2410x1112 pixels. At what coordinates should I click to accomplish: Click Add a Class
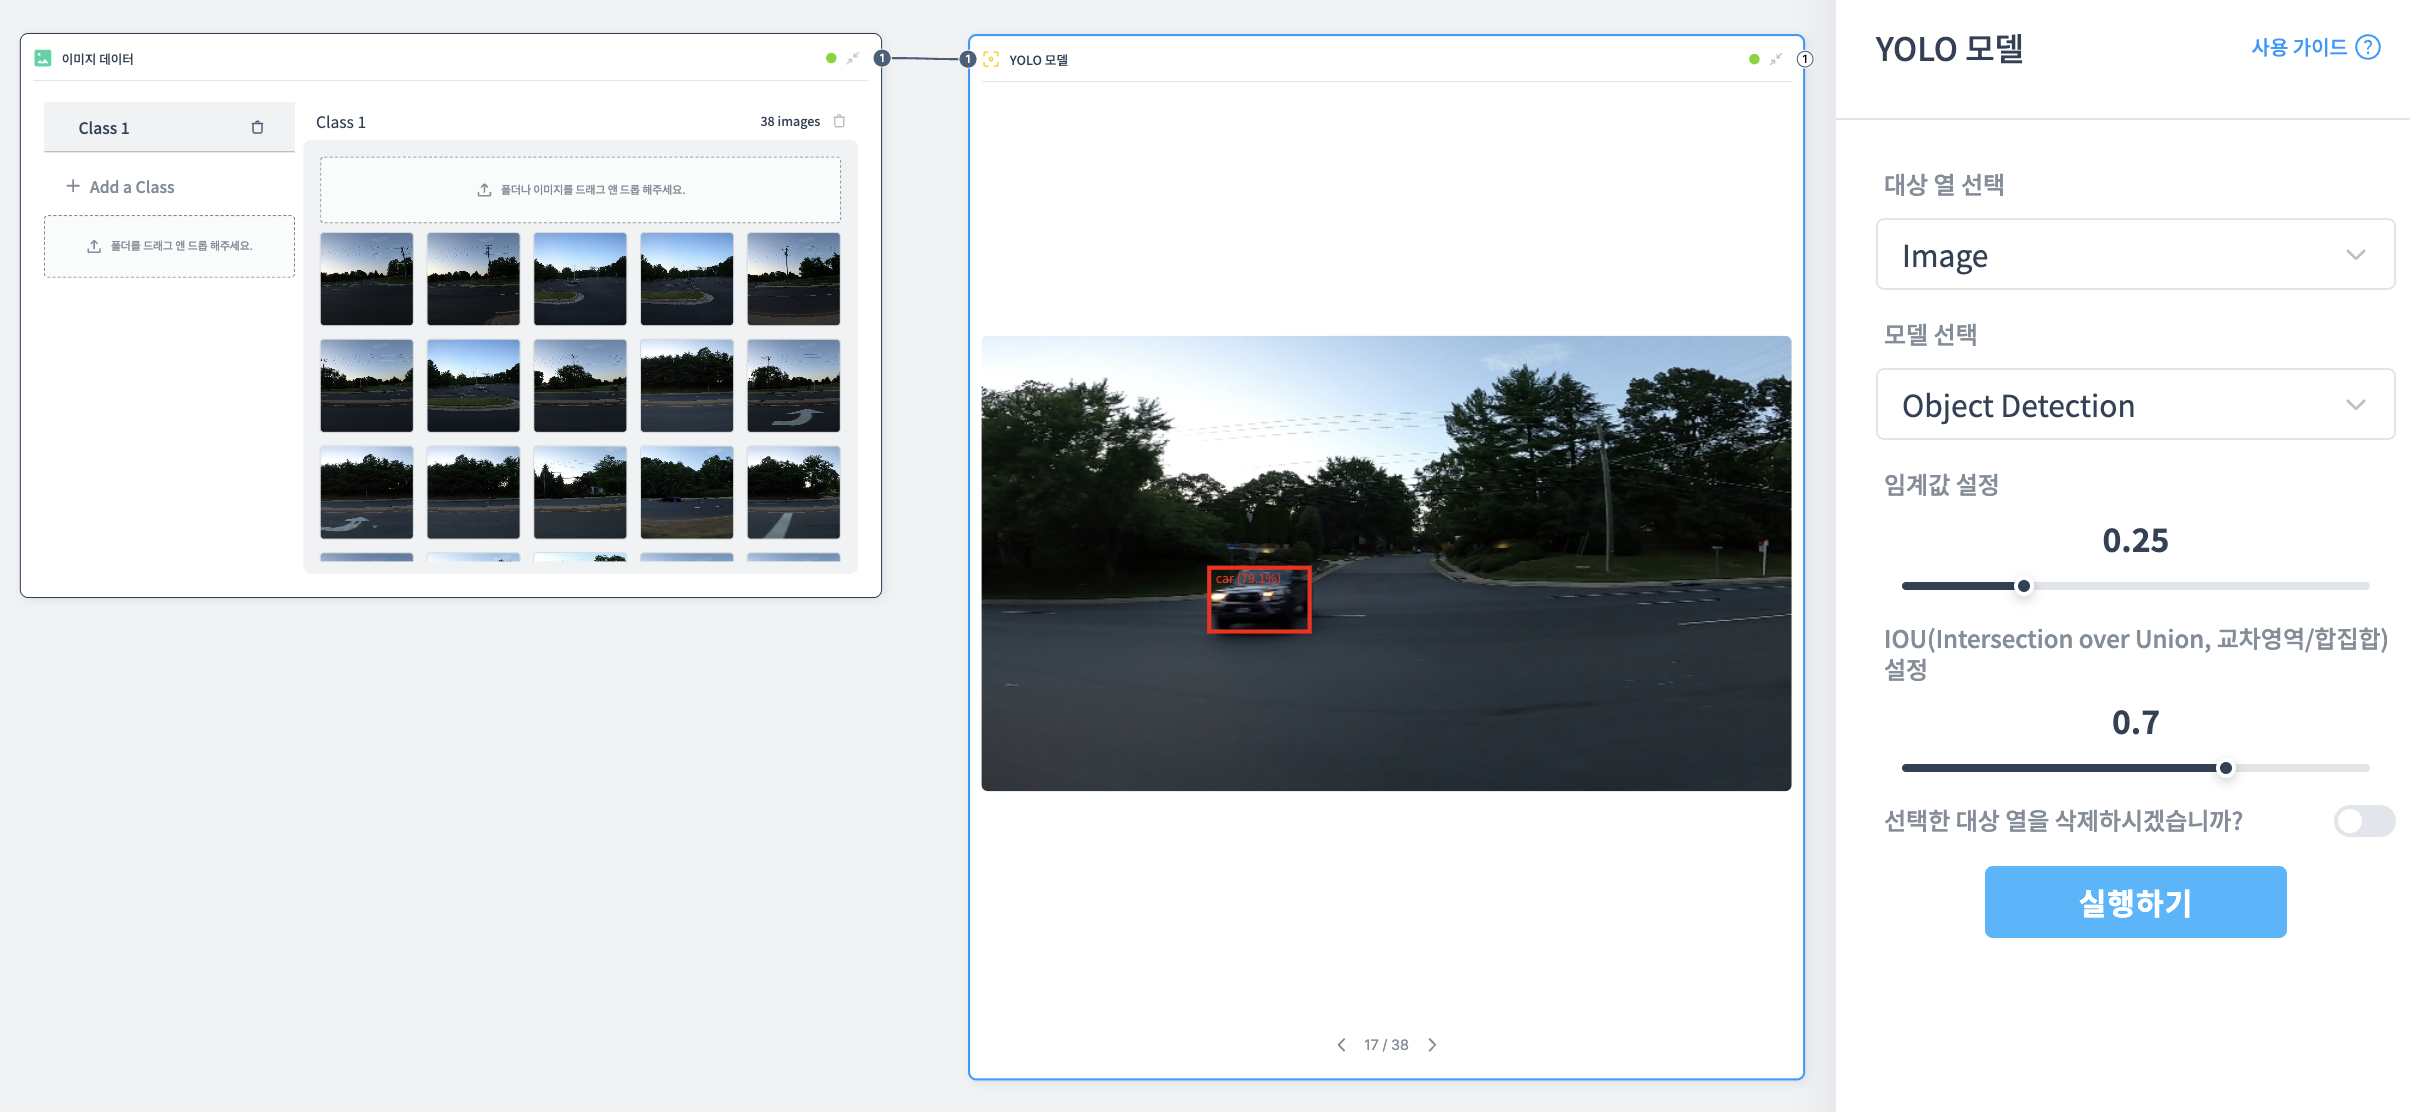(120, 187)
